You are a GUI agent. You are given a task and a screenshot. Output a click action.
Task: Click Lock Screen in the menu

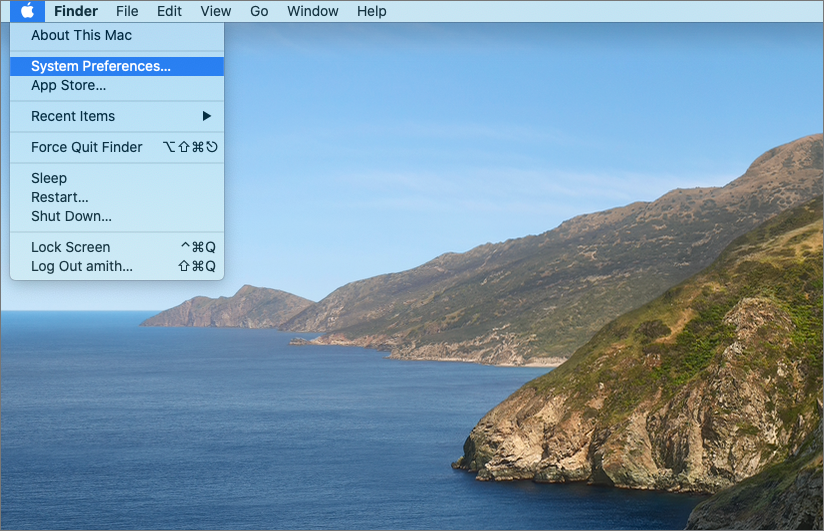pos(70,247)
